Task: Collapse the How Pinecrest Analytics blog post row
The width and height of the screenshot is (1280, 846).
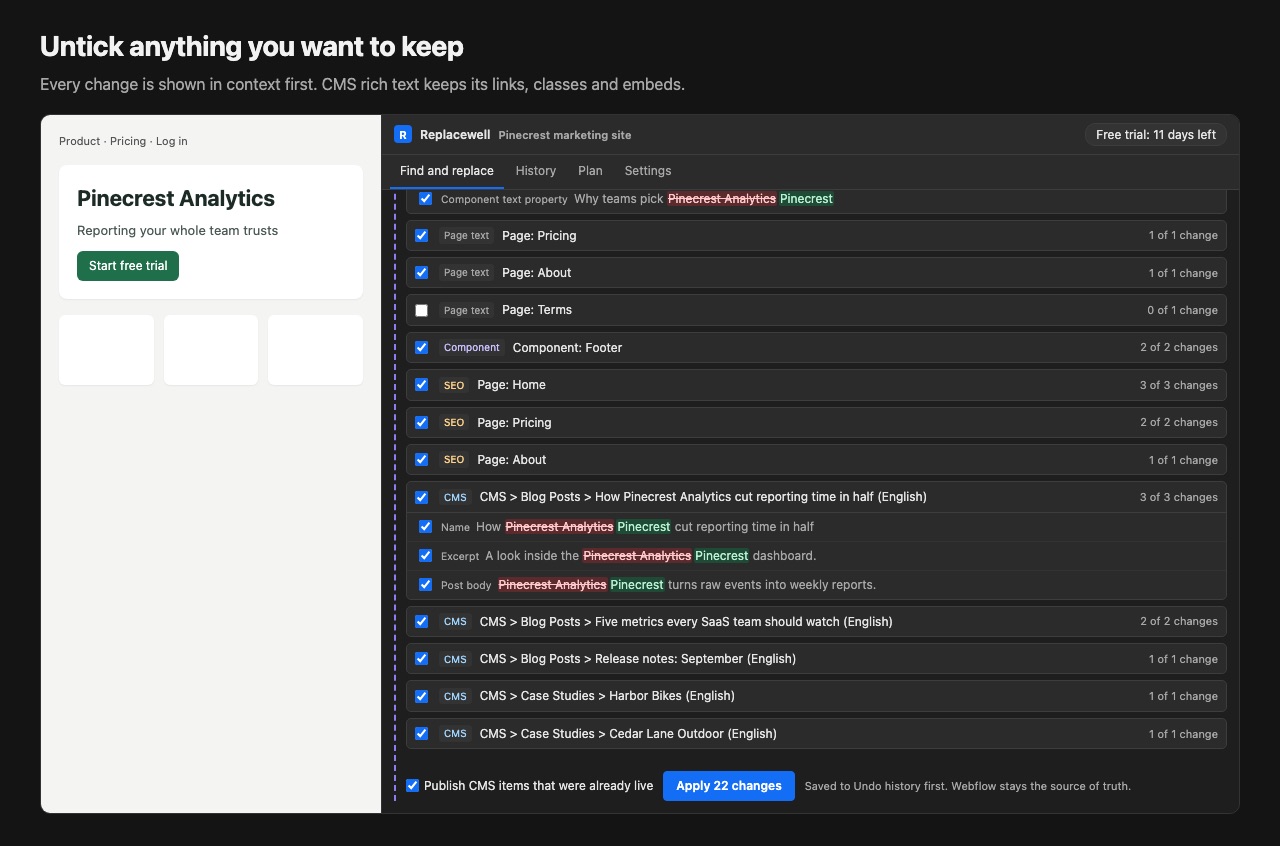Action: pos(816,497)
